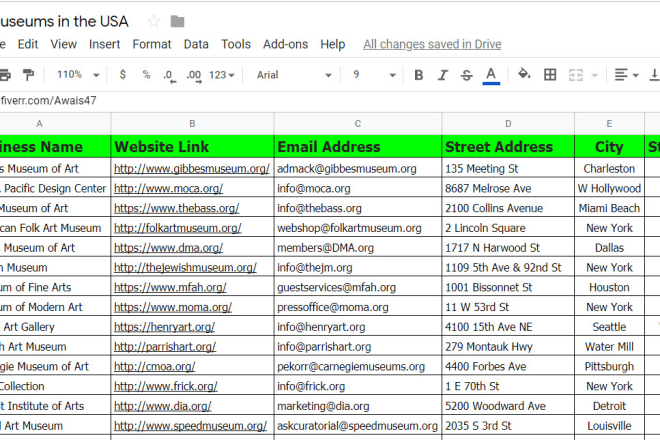This screenshot has height=440, width=660.
Task: Open the https://www.moma.org/ link
Action: point(173,307)
